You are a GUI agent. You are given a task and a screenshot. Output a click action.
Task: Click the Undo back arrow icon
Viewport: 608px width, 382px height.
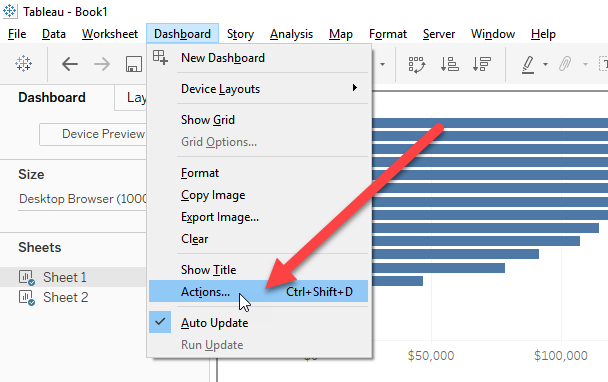(70, 64)
